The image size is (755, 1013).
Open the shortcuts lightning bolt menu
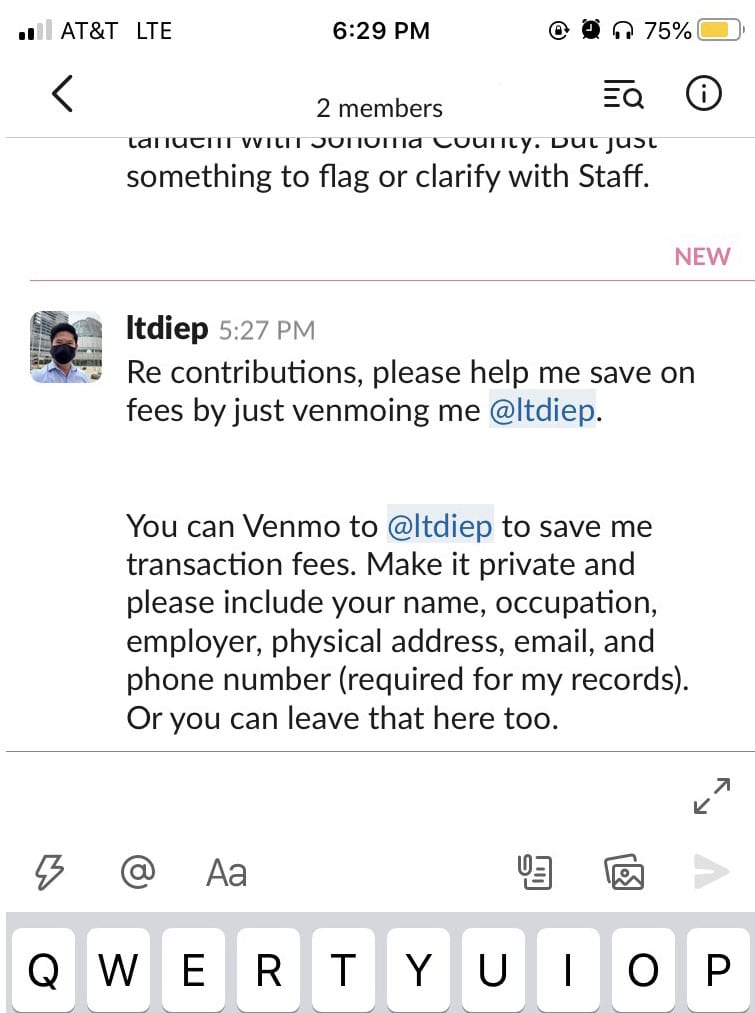[49, 872]
